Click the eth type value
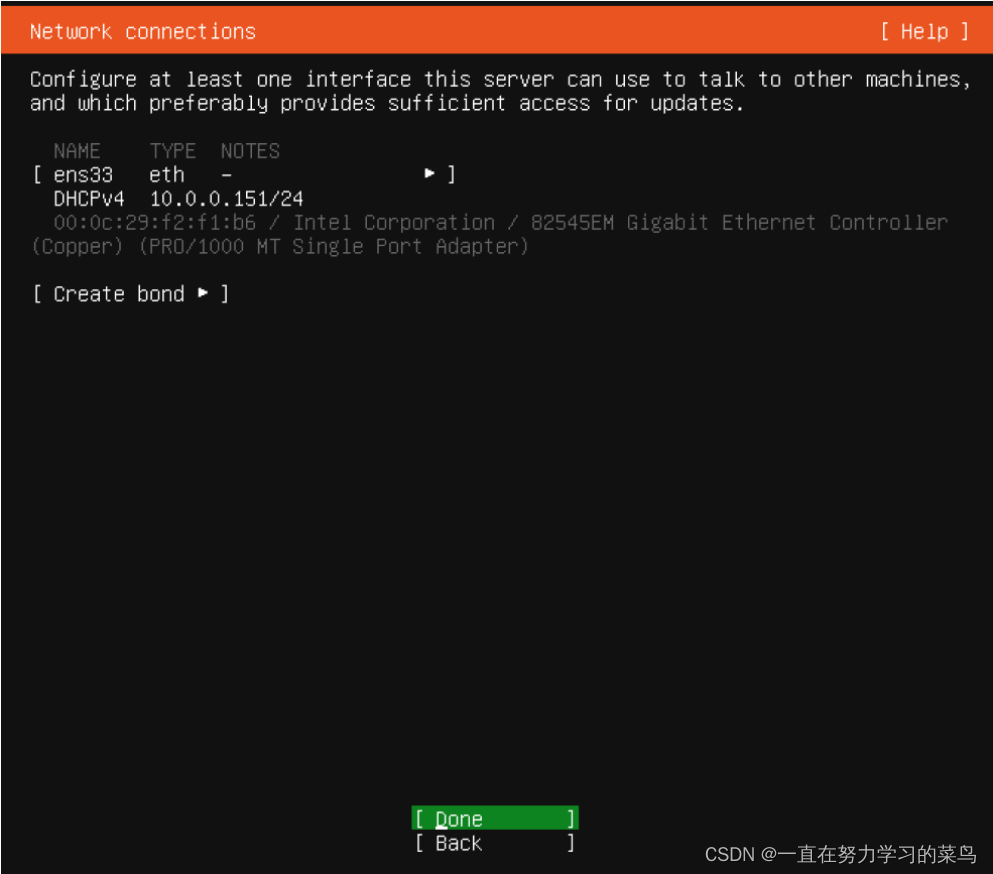 coord(167,174)
